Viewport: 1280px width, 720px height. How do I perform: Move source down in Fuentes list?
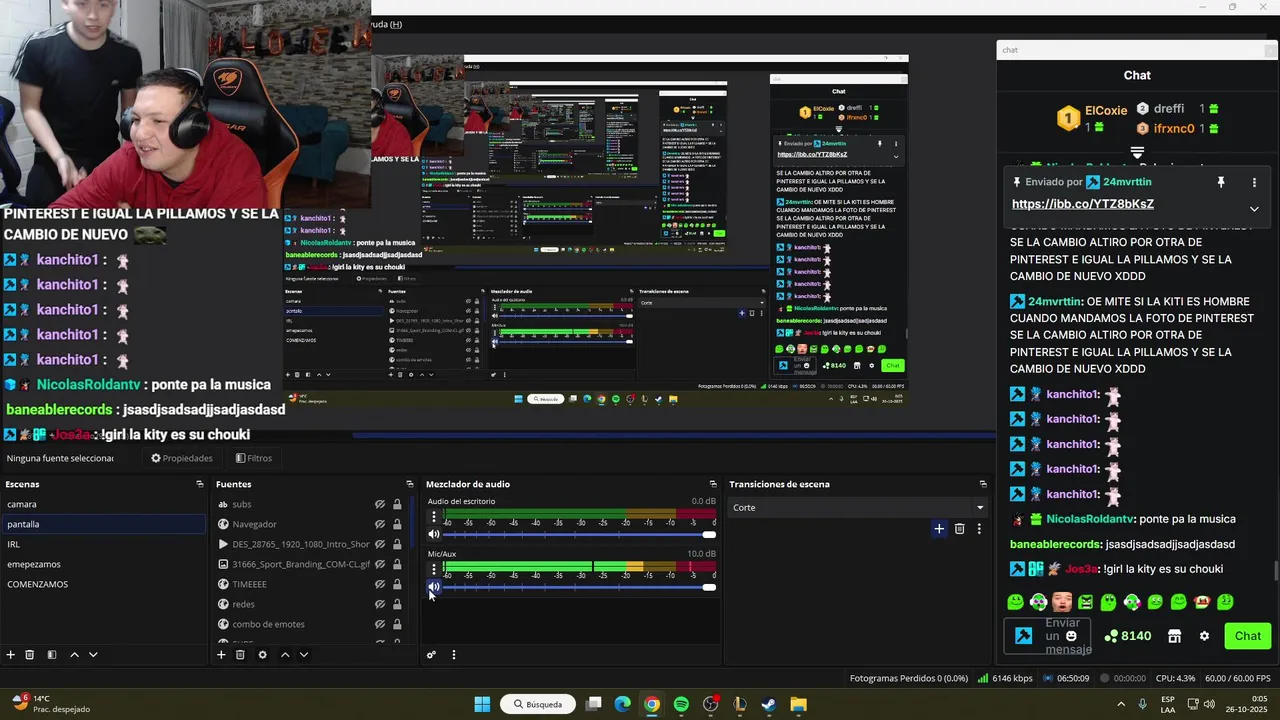click(x=304, y=655)
